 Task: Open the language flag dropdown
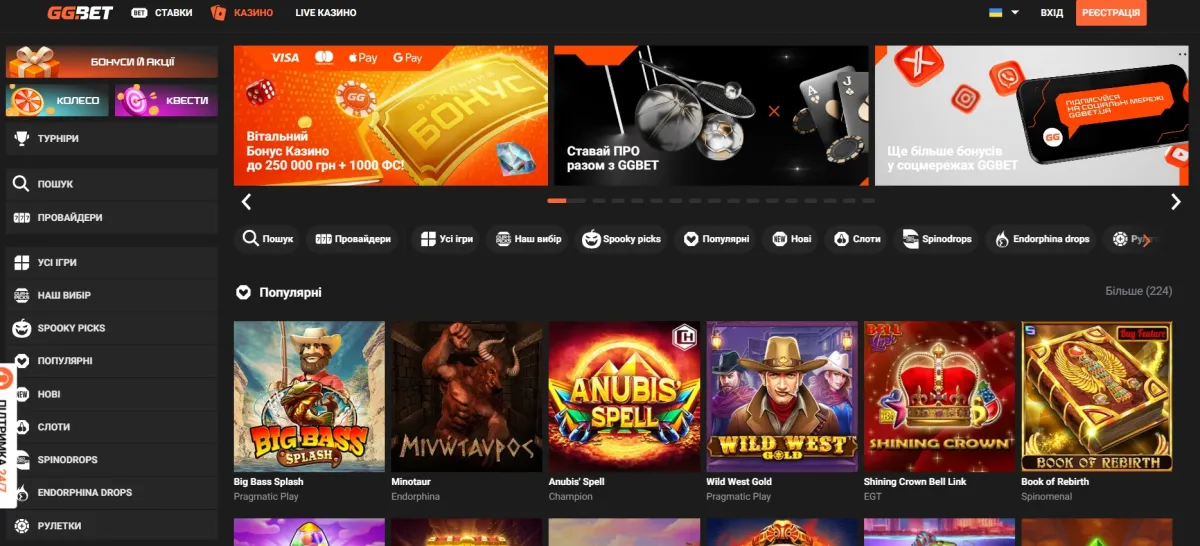coord(1003,13)
